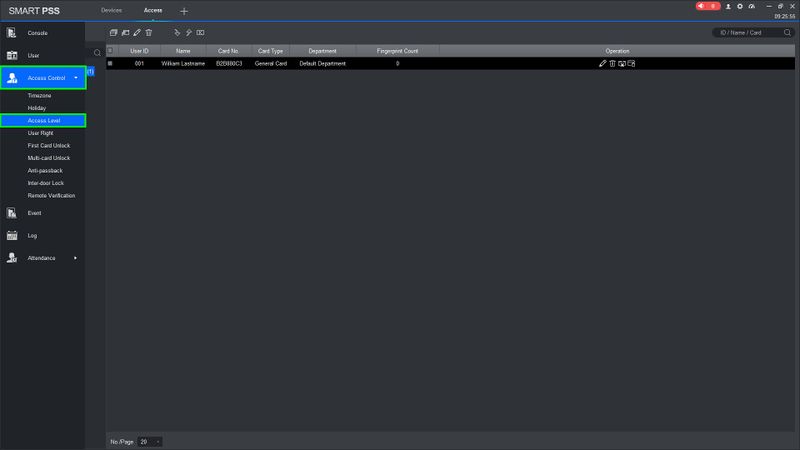Open First Card Unlock settings
Viewport: 800px width, 450px height.
pyautogui.click(x=49, y=145)
